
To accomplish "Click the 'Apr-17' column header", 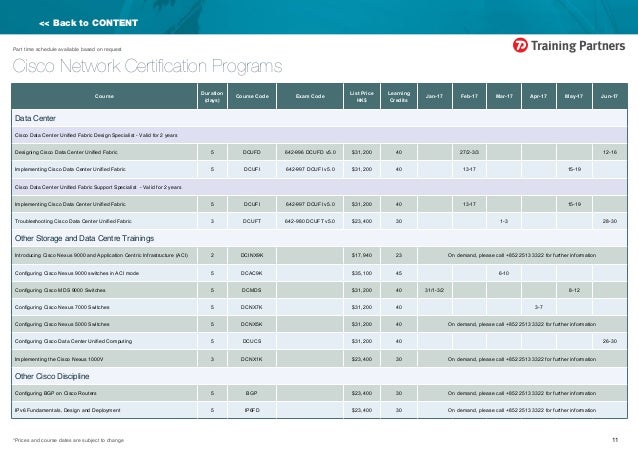I will point(539,96).
